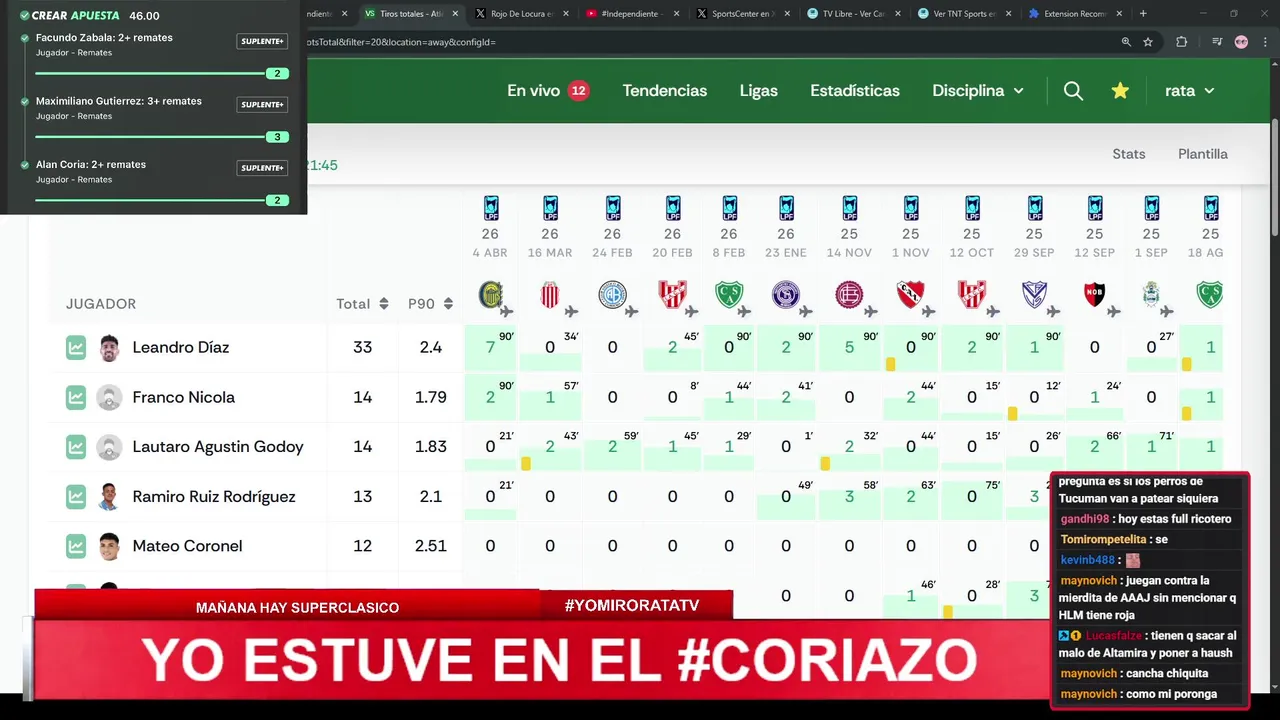This screenshot has height=720, width=1280.
Task: Click the Newell's crest for 12 SEP match
Action: [x=1095, y=294]
